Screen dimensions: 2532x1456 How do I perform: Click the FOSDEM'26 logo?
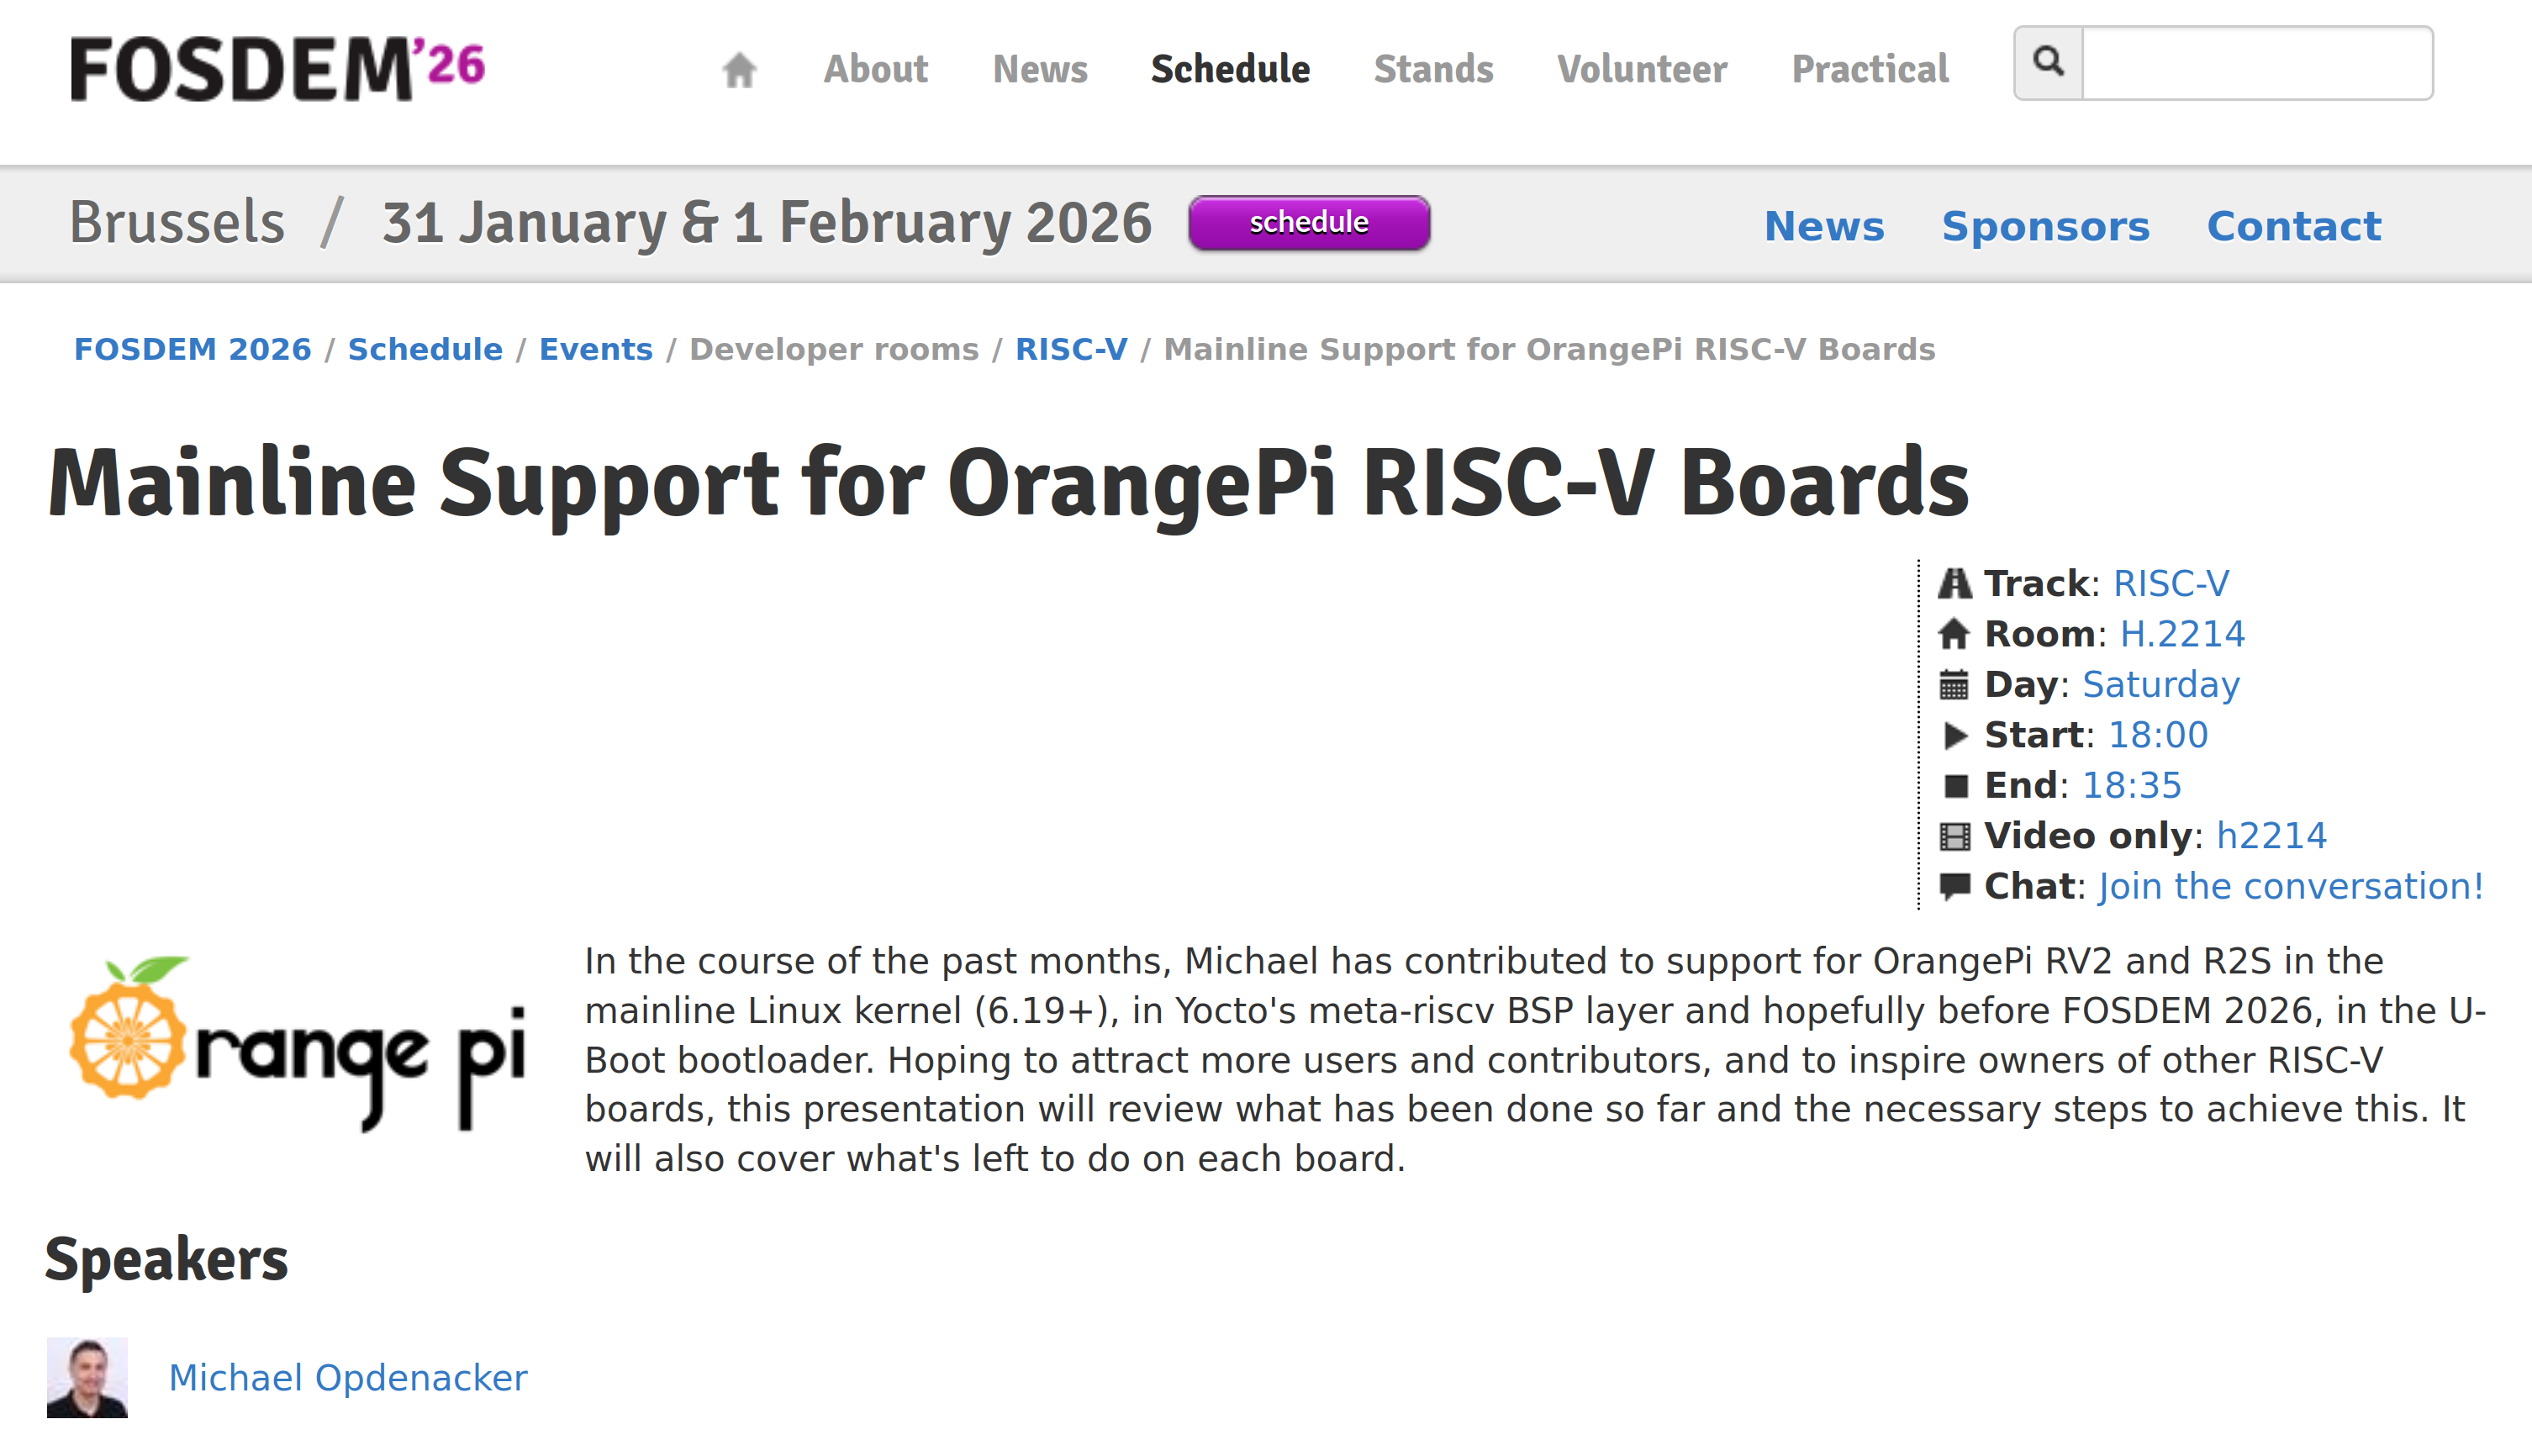point(277,68)
